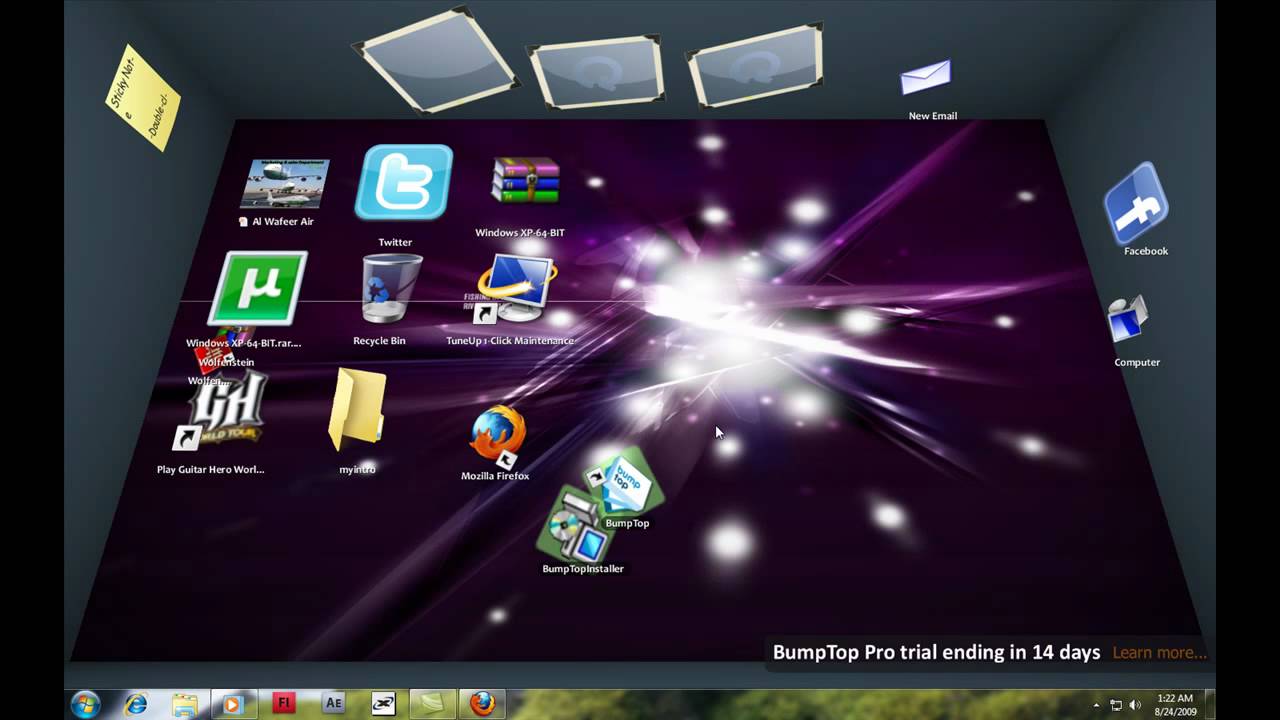Open Adobe After Effects from the taskbar
The image size is (1280, 720).
click(x=333, y=704)
